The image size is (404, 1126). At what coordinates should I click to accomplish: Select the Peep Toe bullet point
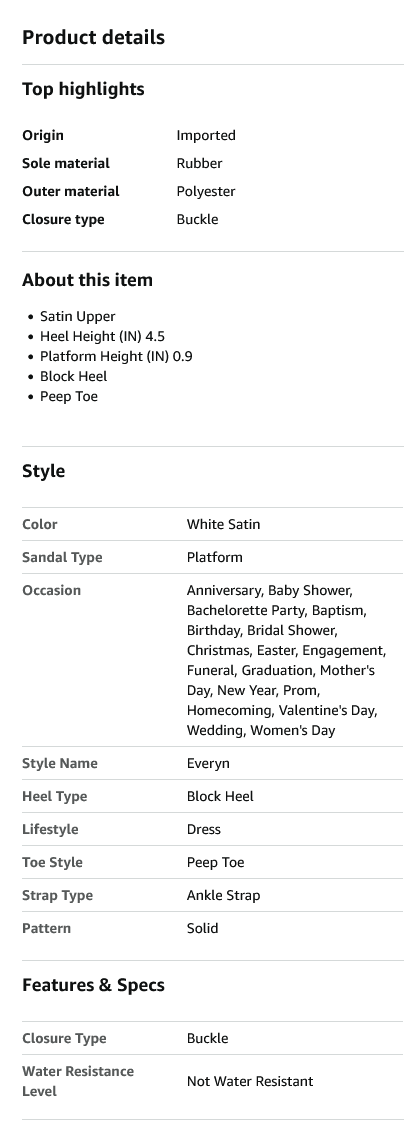pos(69,396)
